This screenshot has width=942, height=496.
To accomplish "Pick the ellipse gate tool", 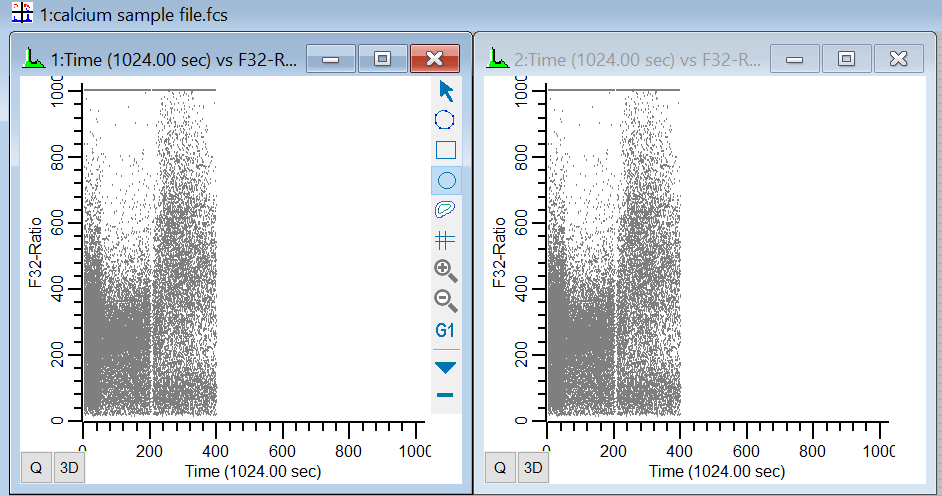I will tap(446, 181).
